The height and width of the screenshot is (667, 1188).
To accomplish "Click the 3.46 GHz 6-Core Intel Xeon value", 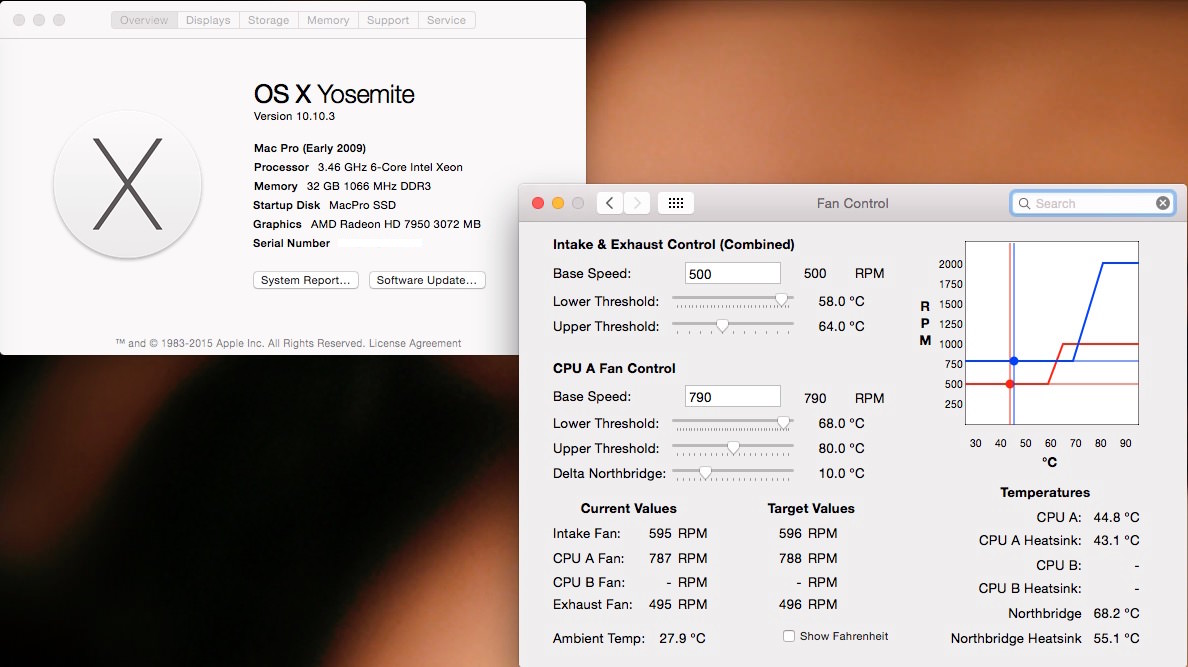I will [390, 167].
